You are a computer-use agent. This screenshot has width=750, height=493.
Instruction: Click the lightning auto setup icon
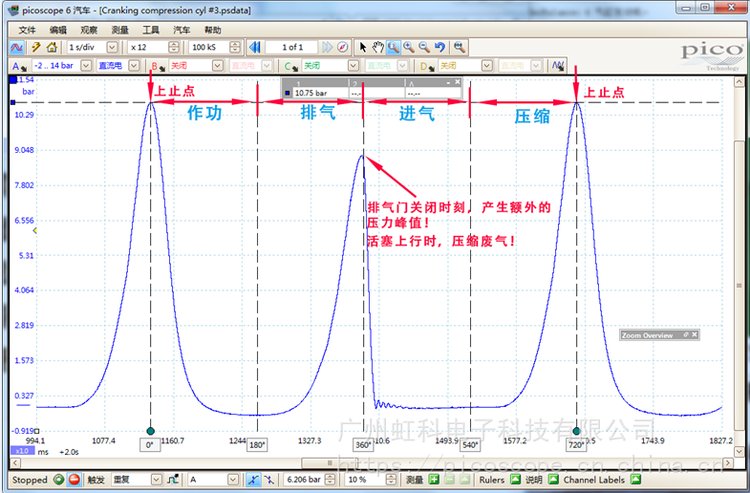(36, 47)
